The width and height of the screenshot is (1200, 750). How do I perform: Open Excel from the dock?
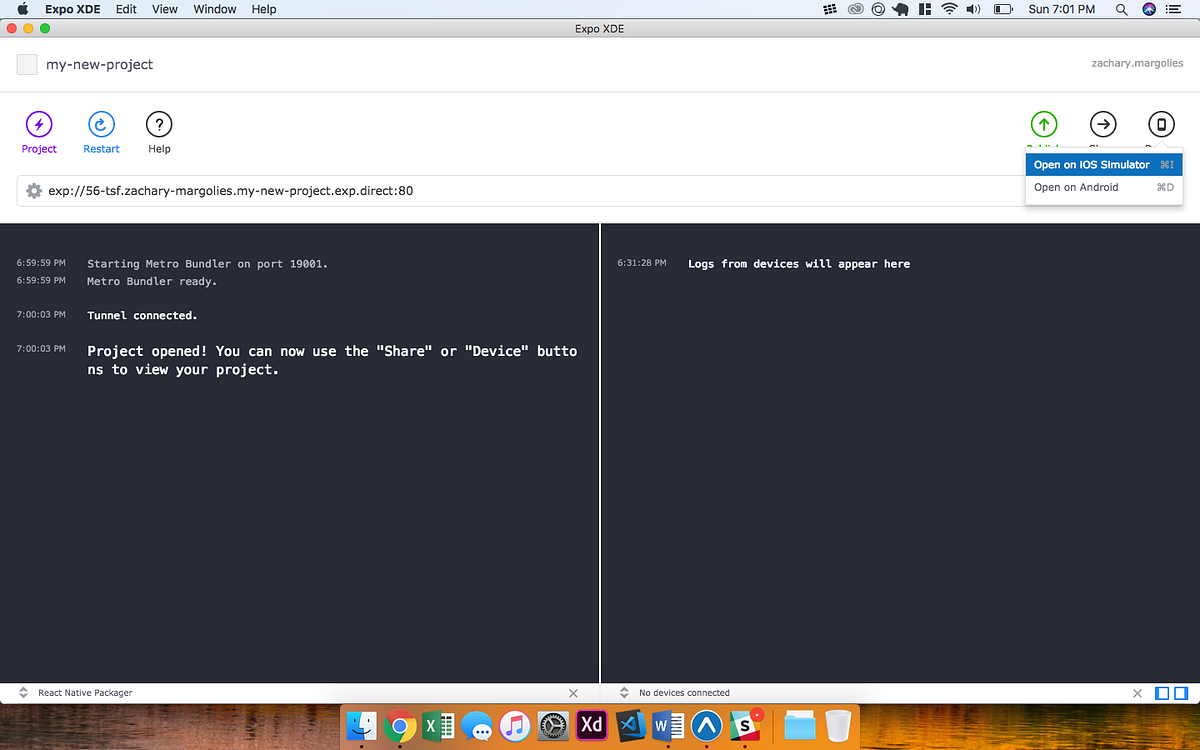point(438,725)
